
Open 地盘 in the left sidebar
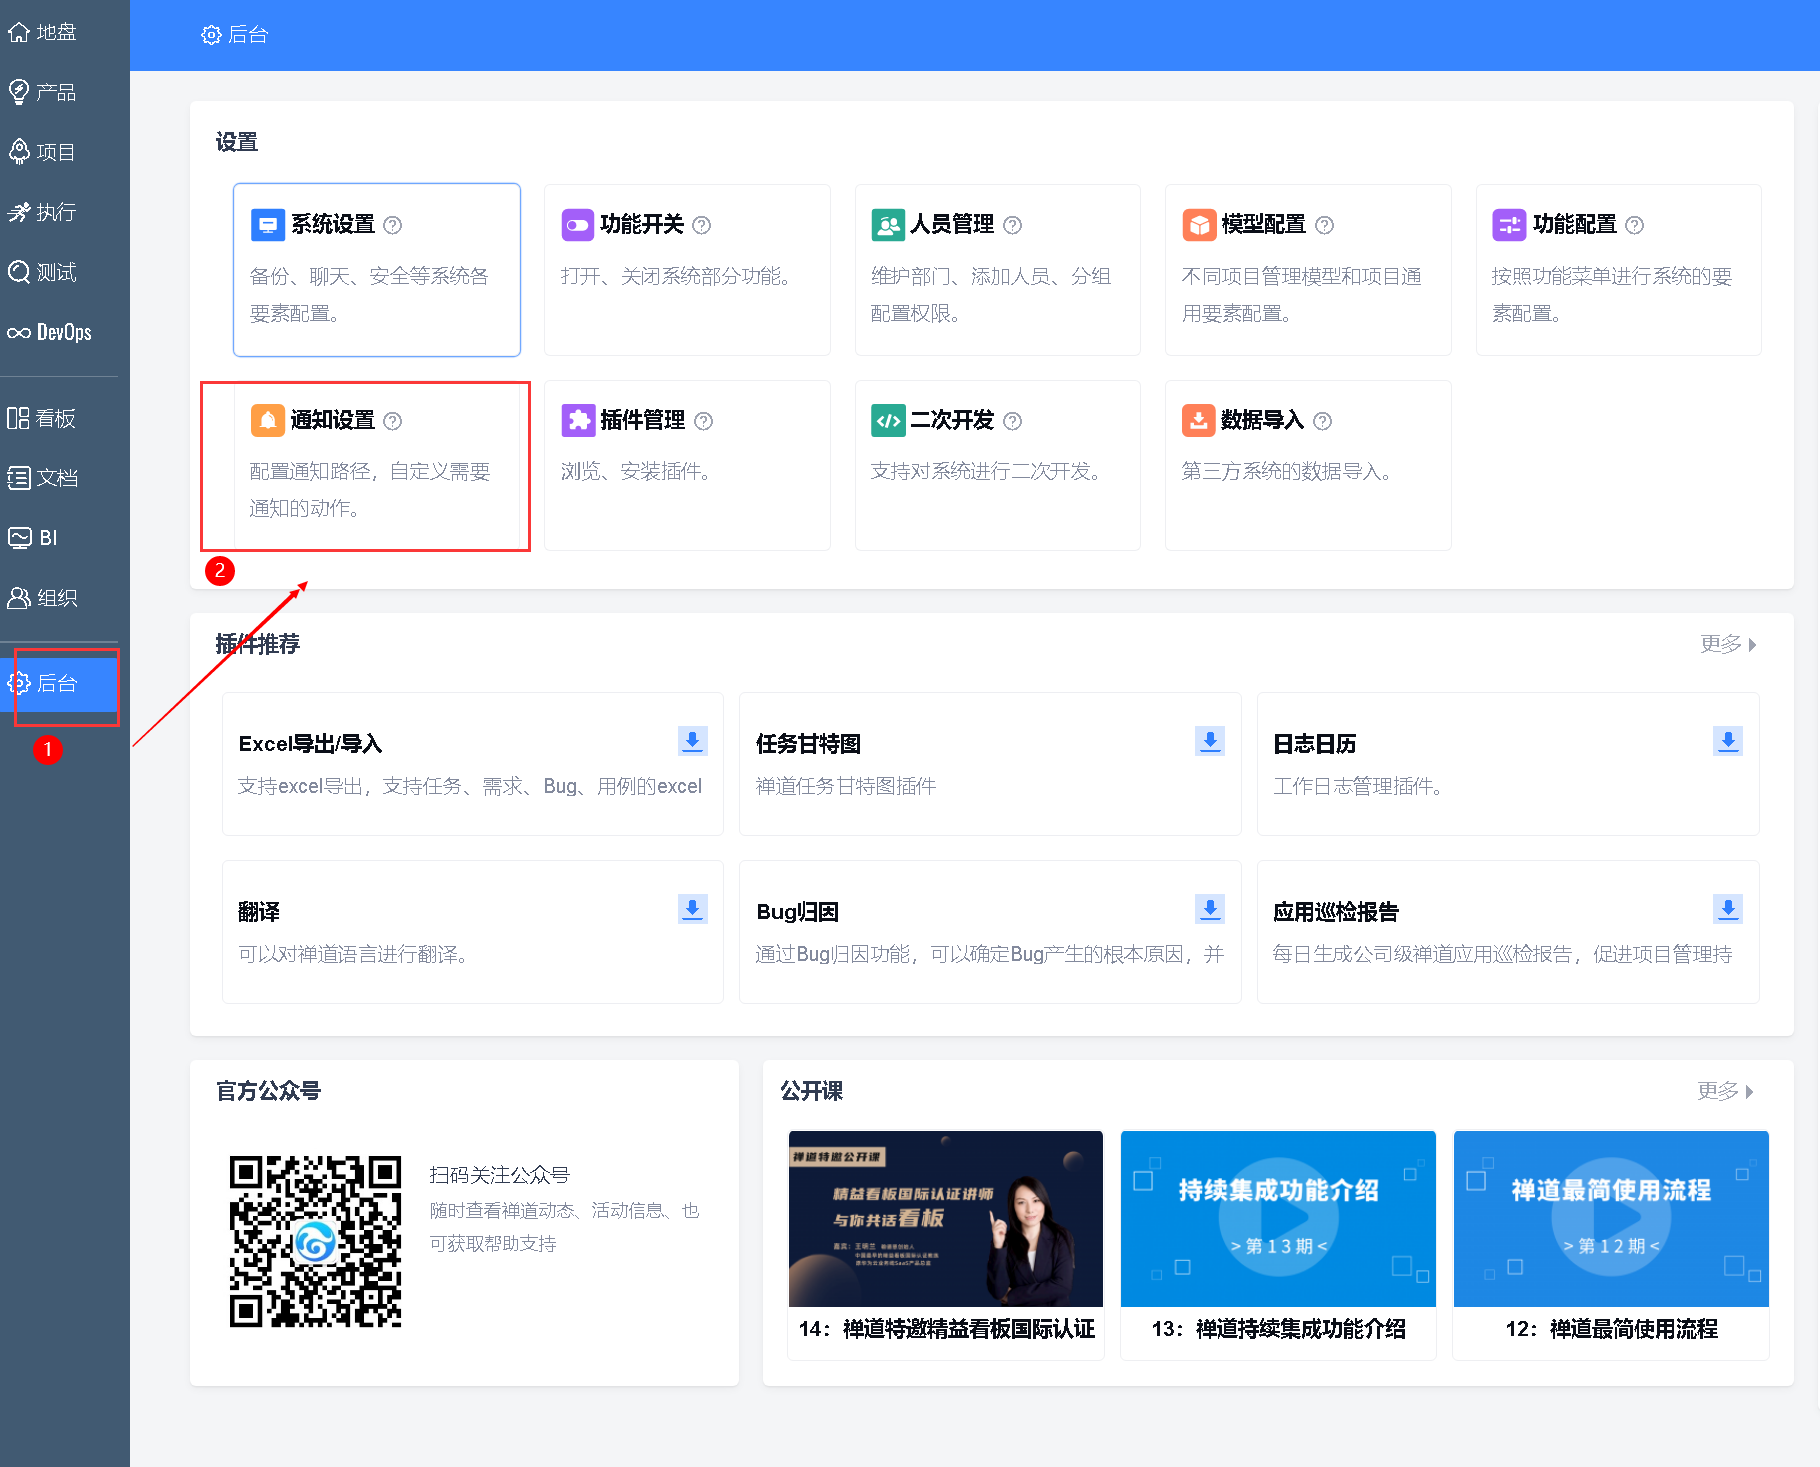[x=42, y=32]
